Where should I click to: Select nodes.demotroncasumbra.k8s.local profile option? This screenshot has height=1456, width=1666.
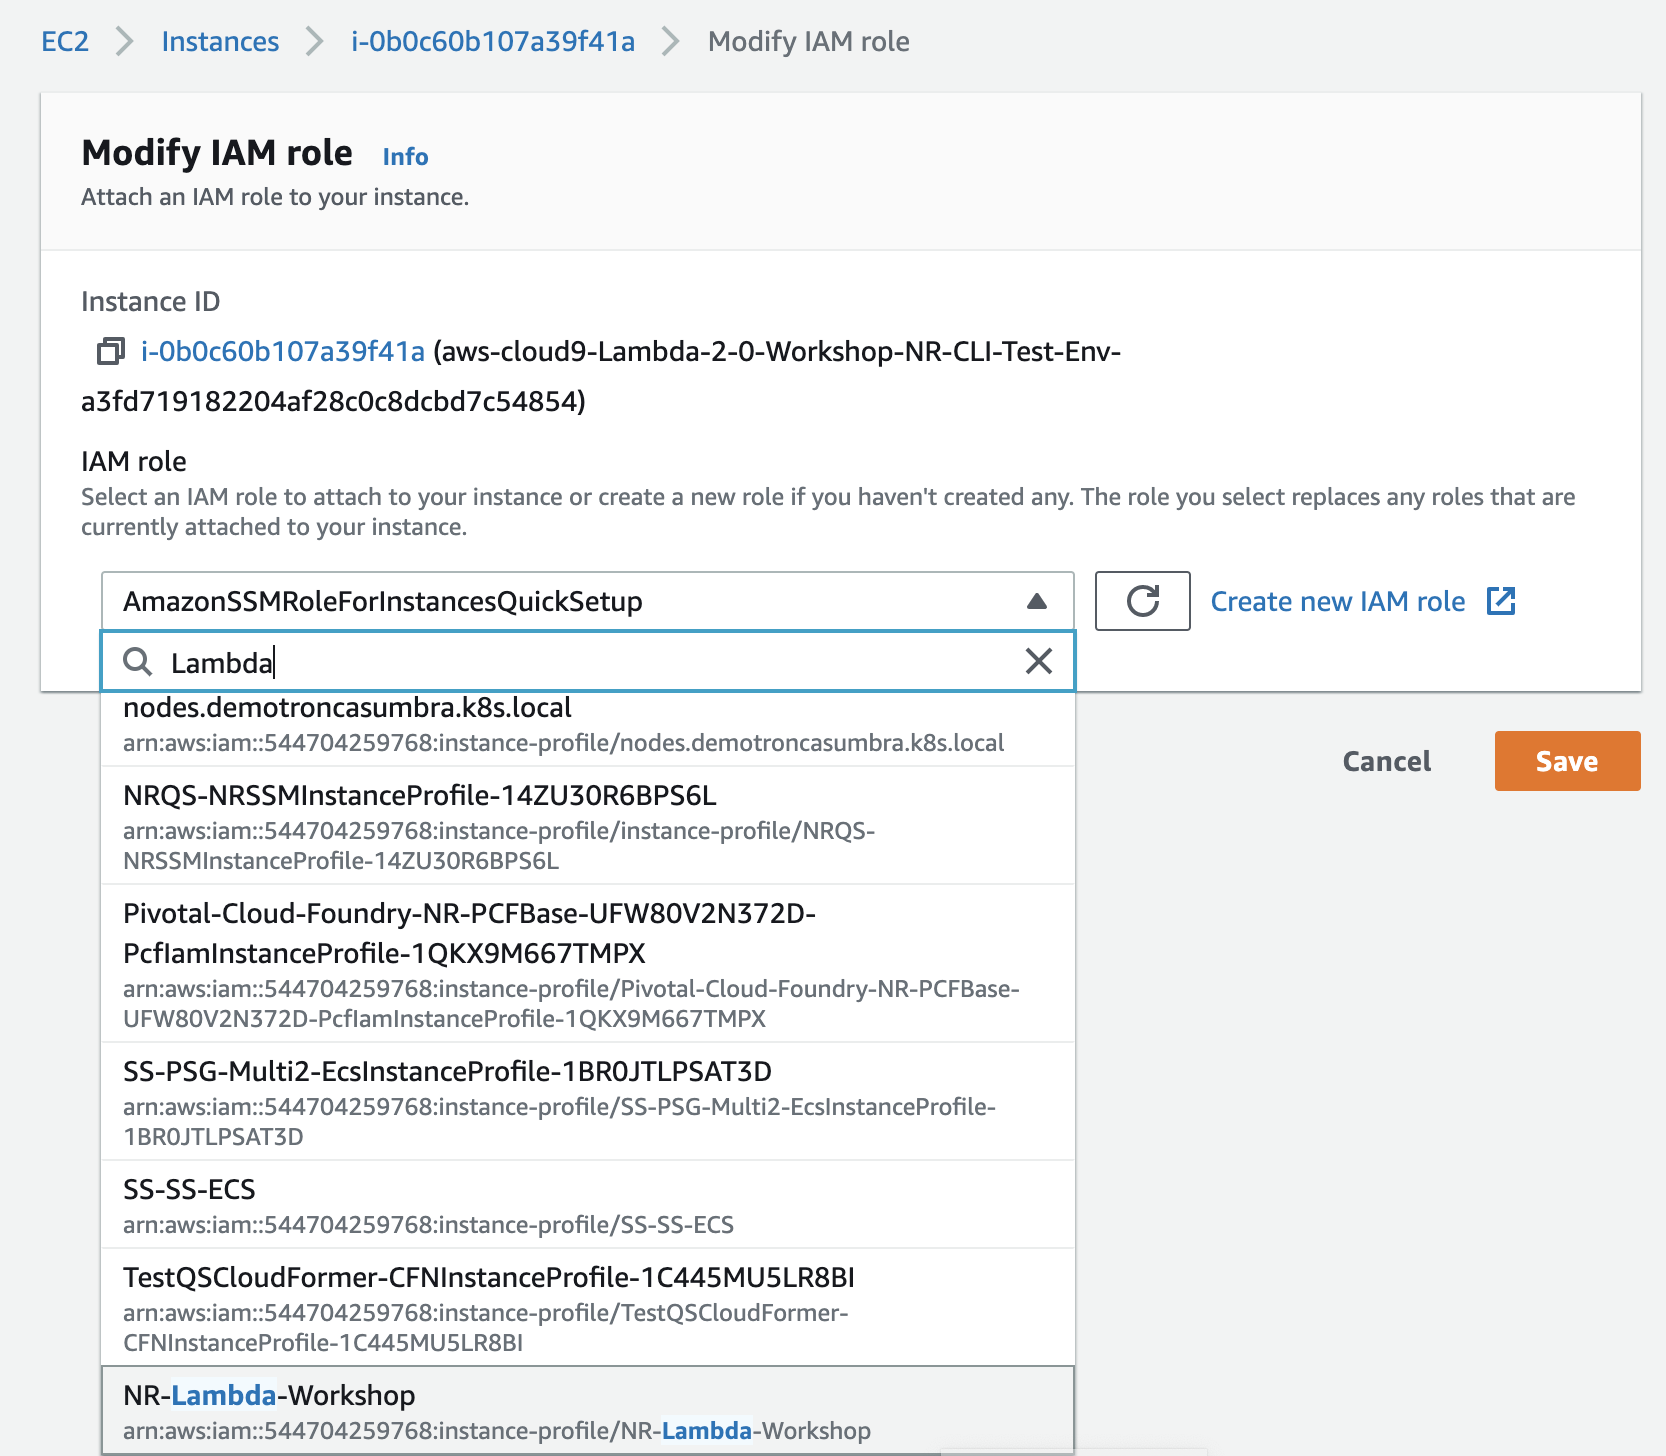588,727
